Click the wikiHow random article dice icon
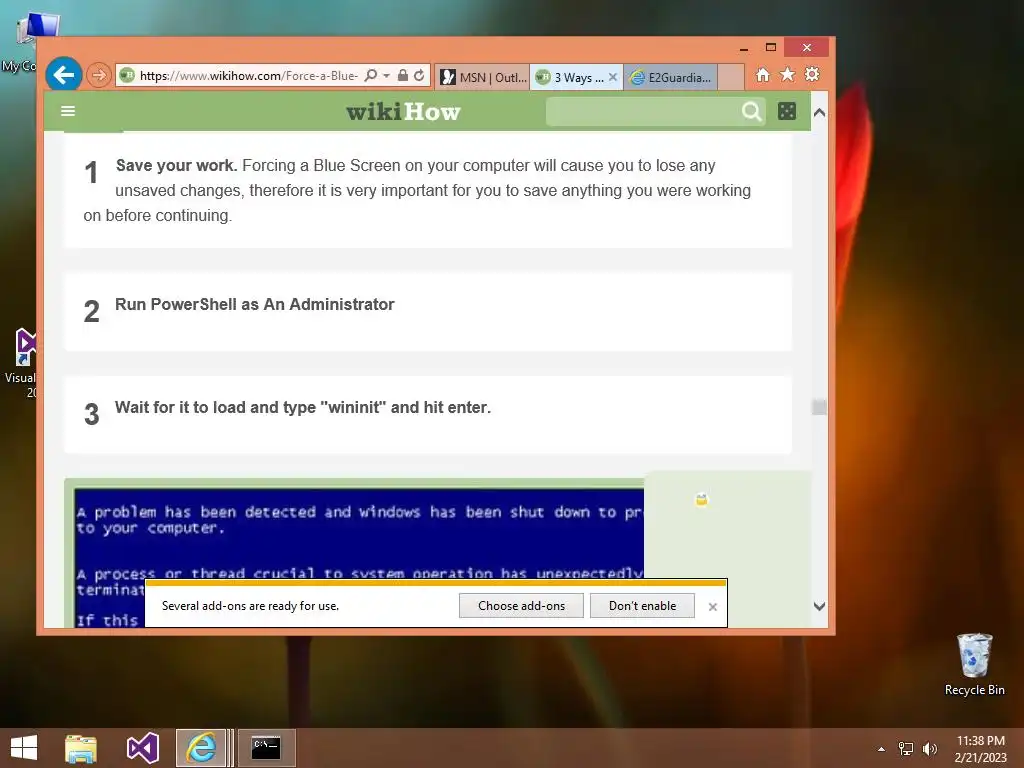The width and height of the screenshot is (1024, 768). click(787, 111)
